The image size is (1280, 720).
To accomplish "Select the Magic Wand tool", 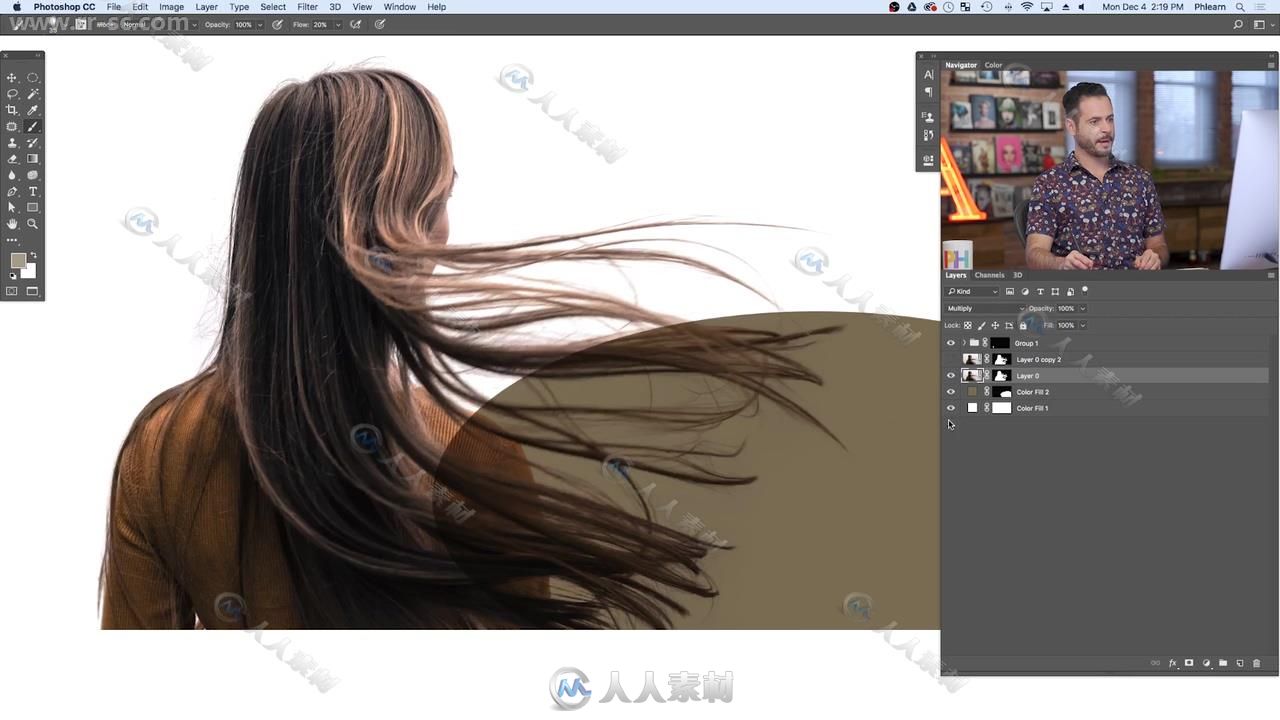I will (x=33, y=94).
